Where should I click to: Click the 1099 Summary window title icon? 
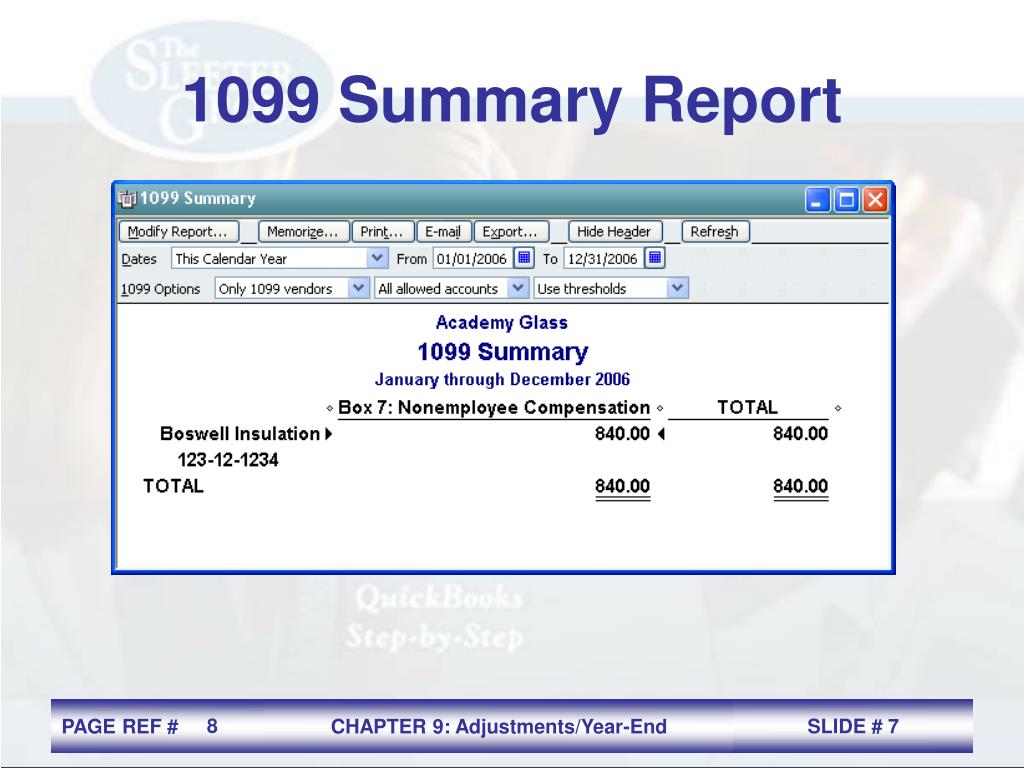pyautogui.click(x=127, y=199)
